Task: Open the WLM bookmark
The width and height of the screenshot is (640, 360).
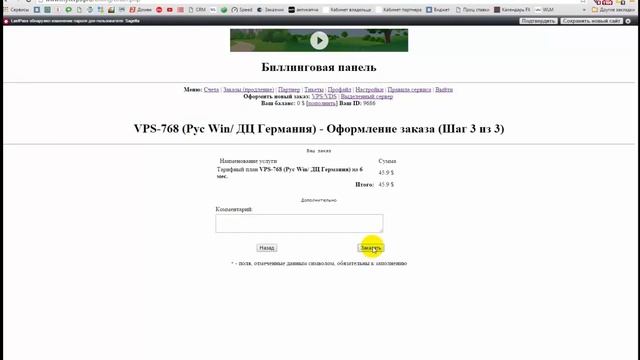Action: [544, 9]
